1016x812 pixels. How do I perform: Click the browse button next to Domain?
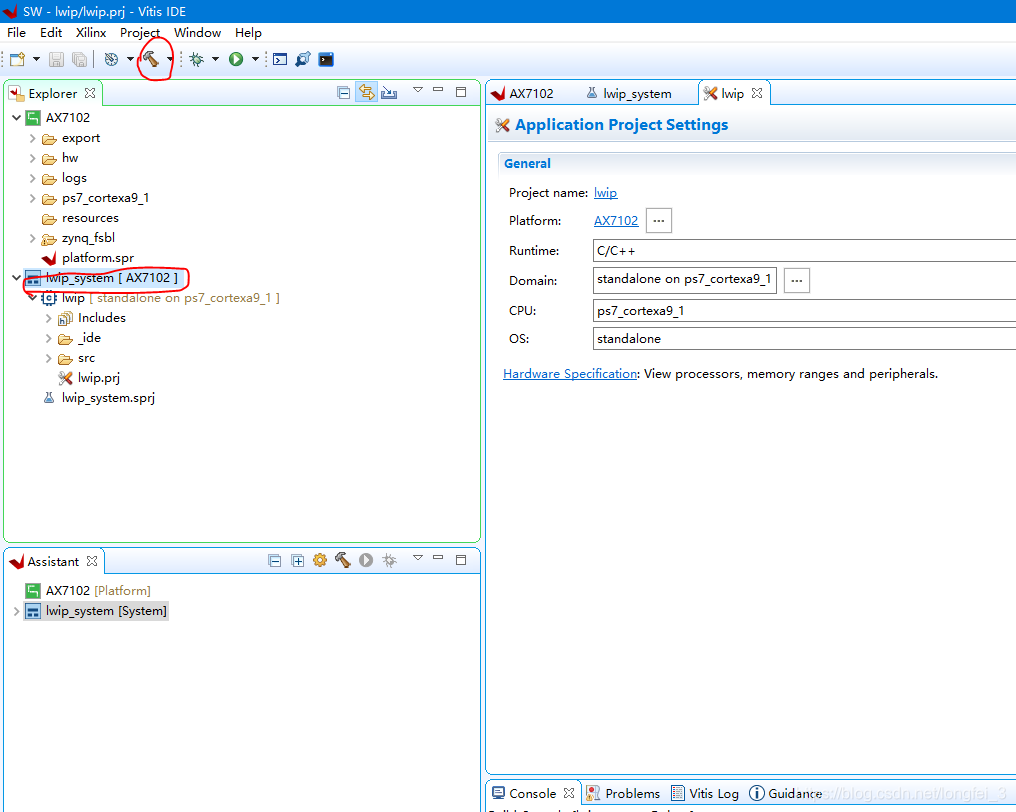point(797,281)
